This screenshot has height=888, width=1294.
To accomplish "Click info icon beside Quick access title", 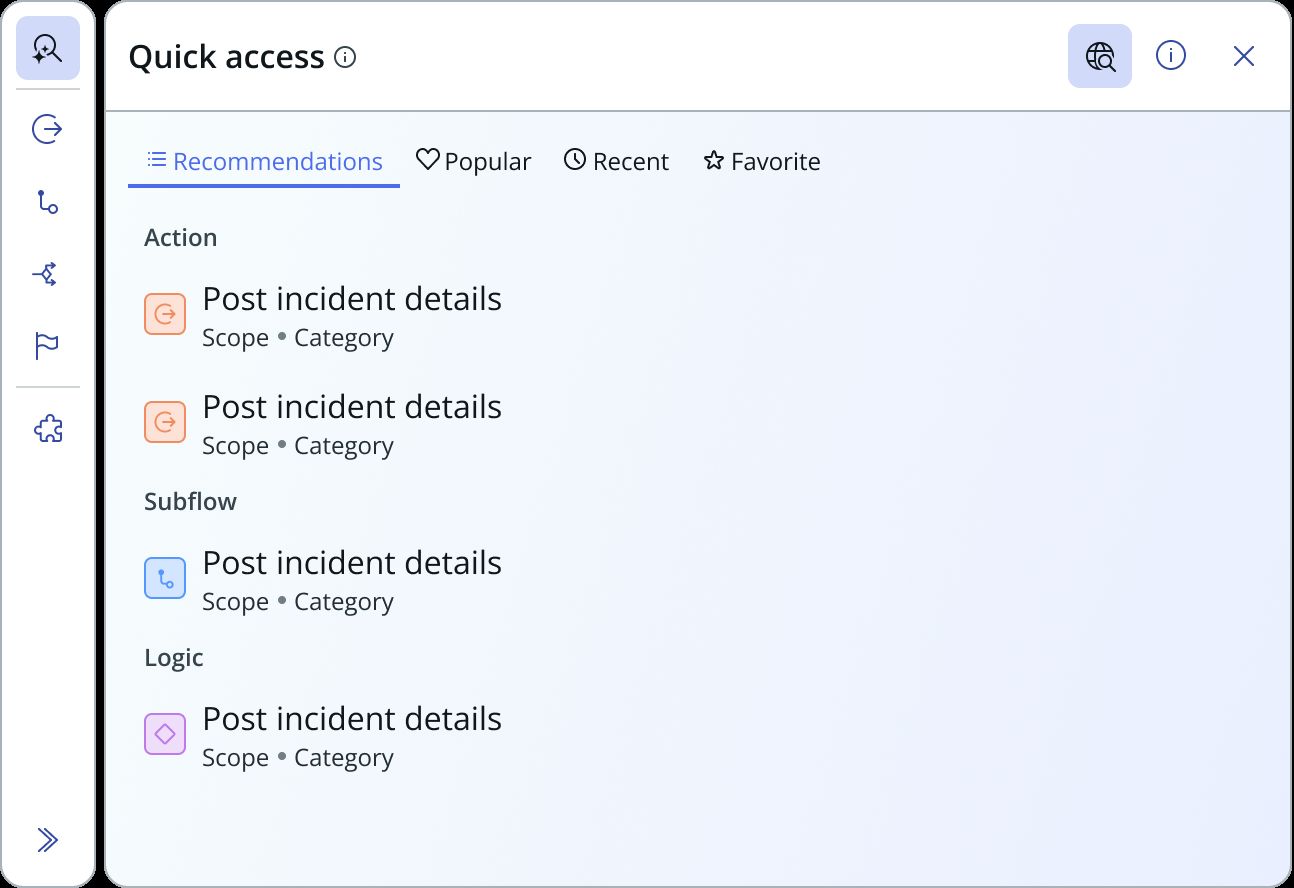I will point(345,57).
